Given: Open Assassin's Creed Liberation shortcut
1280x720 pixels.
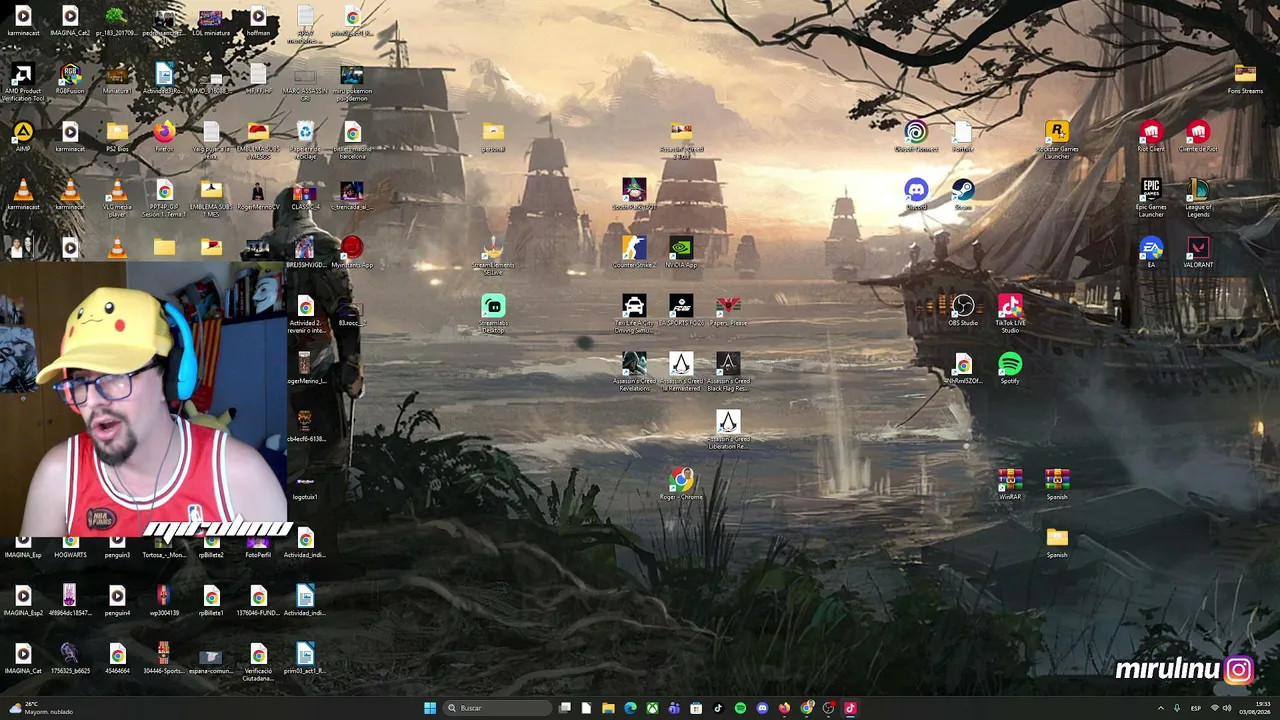Looking at the screenshot, I should click(728, 430).
